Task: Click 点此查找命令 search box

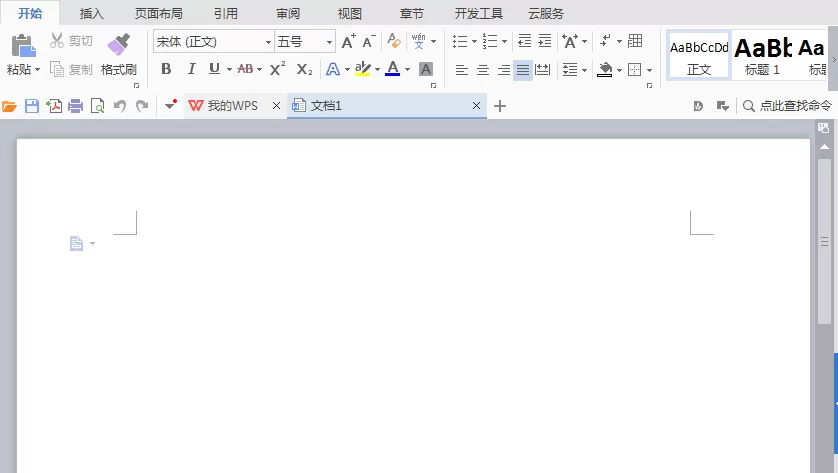Action: (x=787, y=106)
